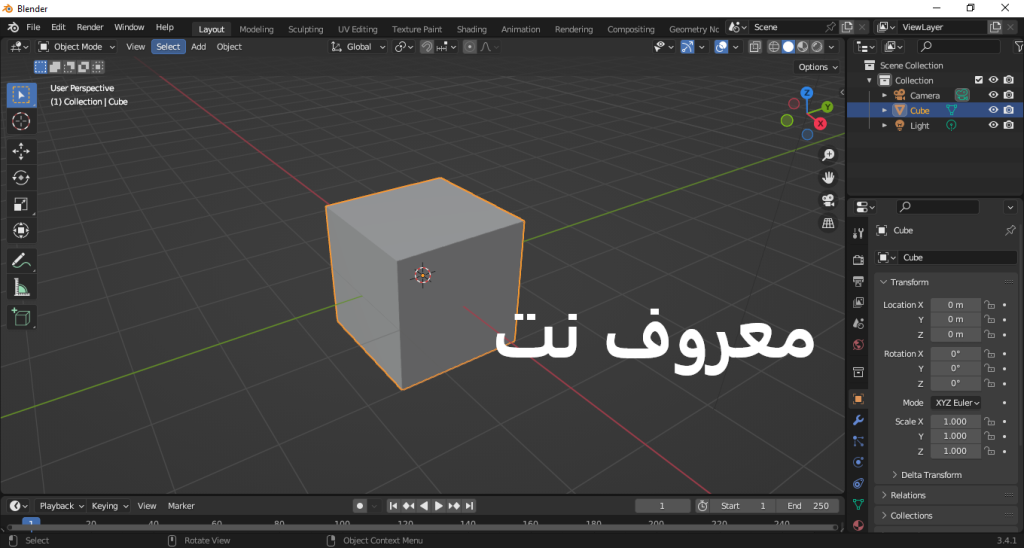Image resolution: width=1024 pixels, height=548 pixels.
Task: Select material preview shading sphere
Action: (x=803, y=47)
